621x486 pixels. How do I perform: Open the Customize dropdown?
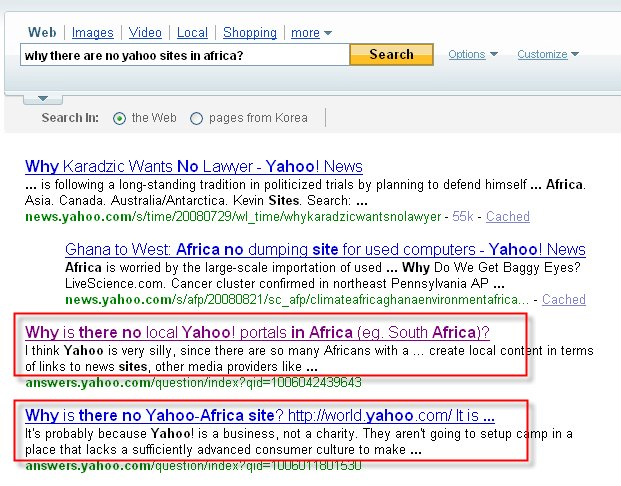pyautogui.click(x=548, y=54)
